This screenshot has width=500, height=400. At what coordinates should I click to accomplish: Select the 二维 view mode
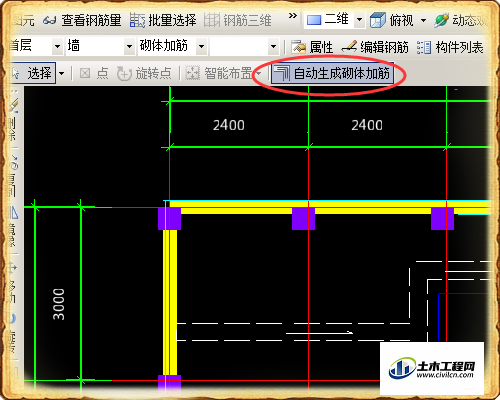coord(328,19)
